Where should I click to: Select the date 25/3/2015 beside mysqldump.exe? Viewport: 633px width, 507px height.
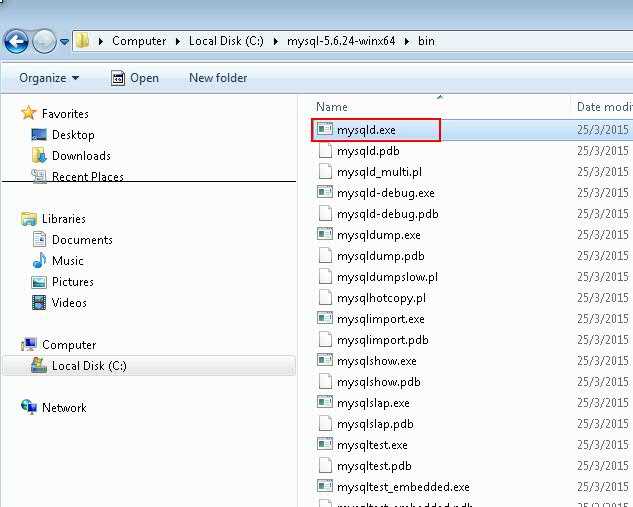pos(603,235)
